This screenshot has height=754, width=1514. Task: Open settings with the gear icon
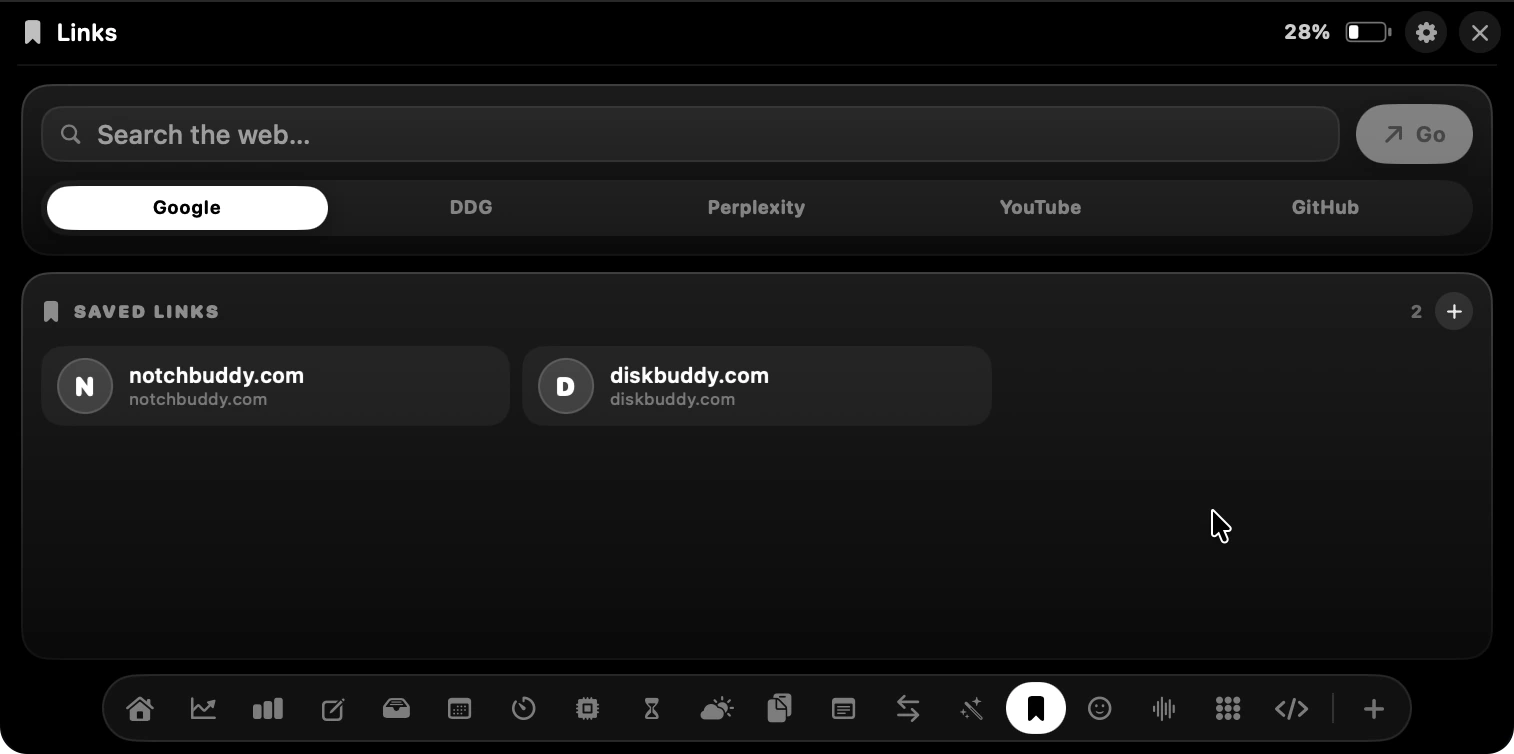[x=1426, y=33]
